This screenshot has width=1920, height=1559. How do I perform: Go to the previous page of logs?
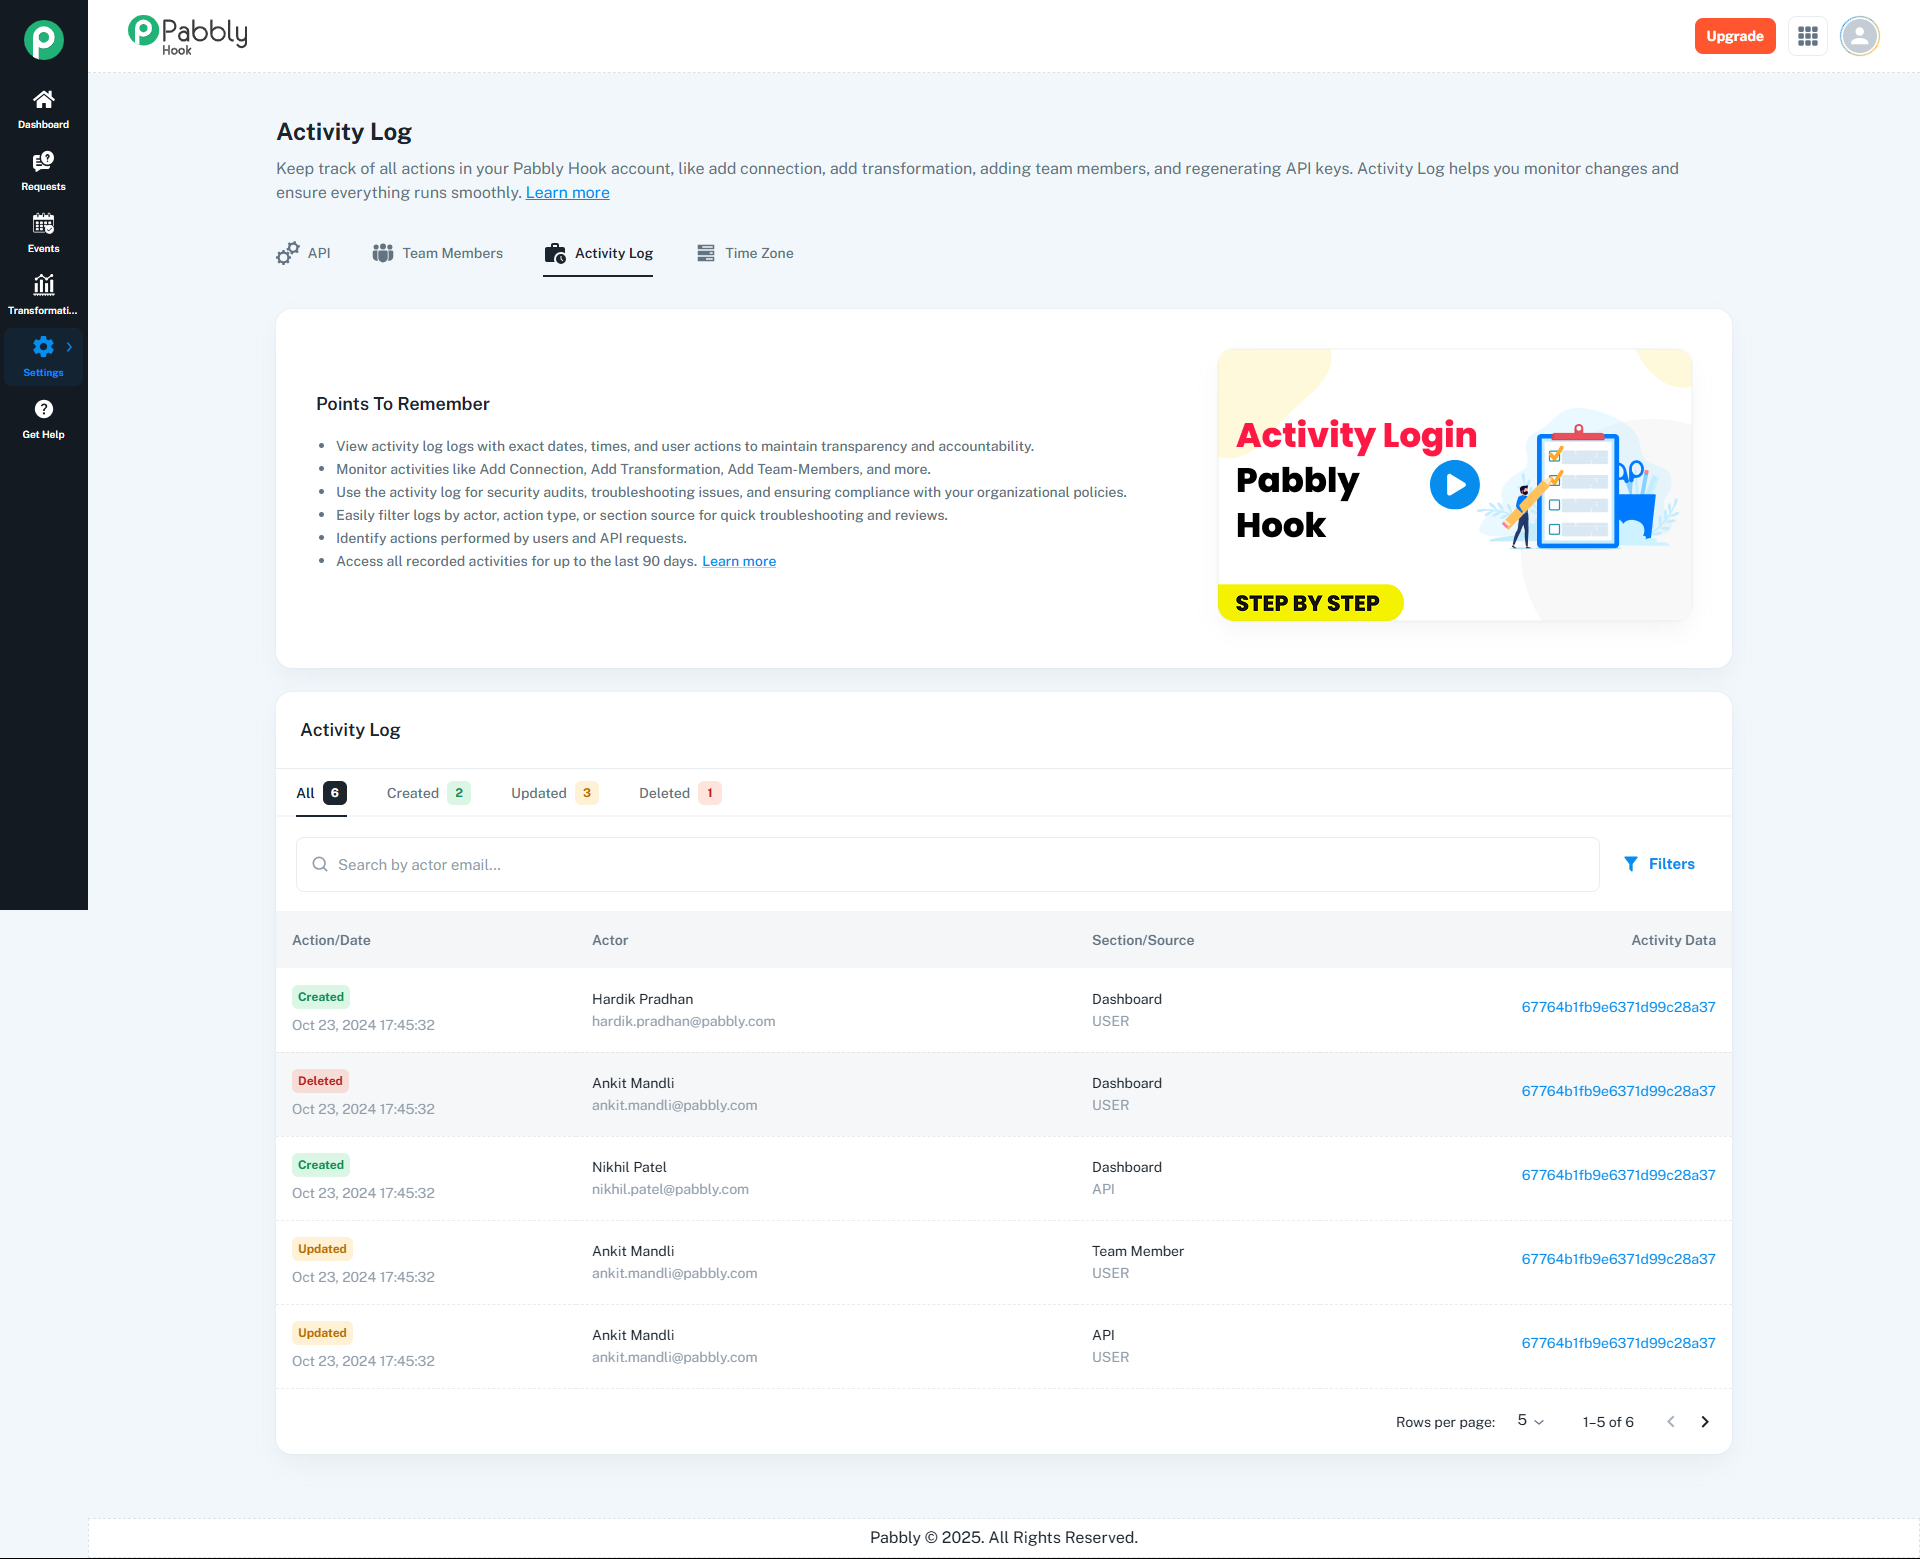[1671, 1422]
